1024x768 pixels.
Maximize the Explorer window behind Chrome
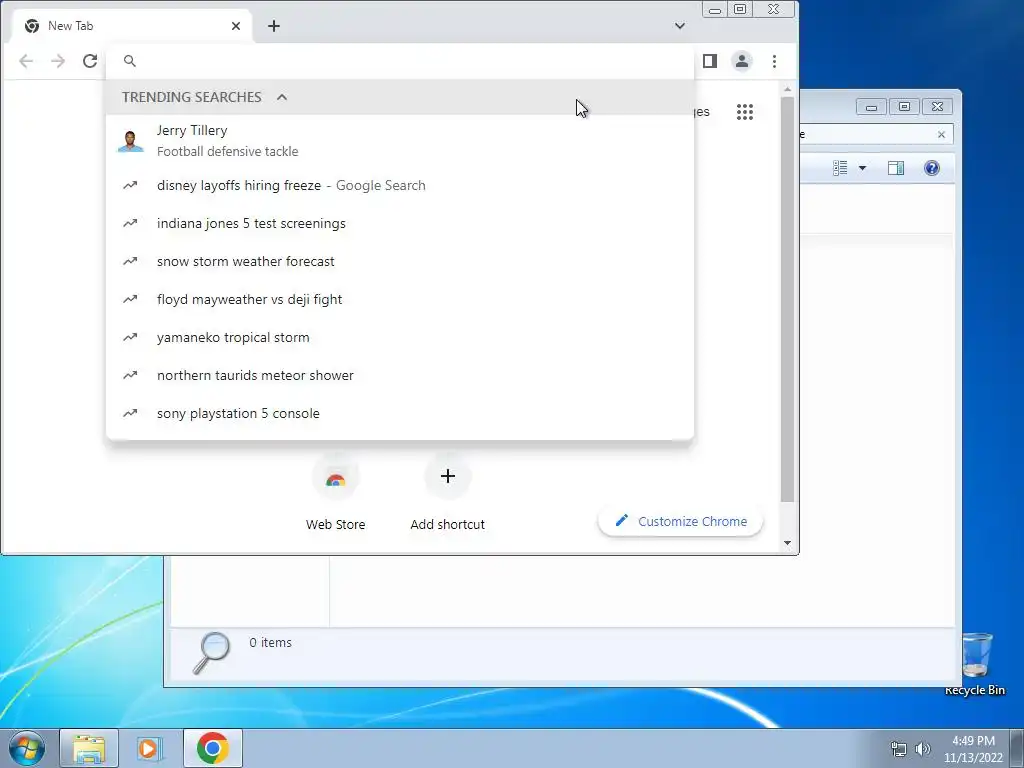(x=904, y=106)
